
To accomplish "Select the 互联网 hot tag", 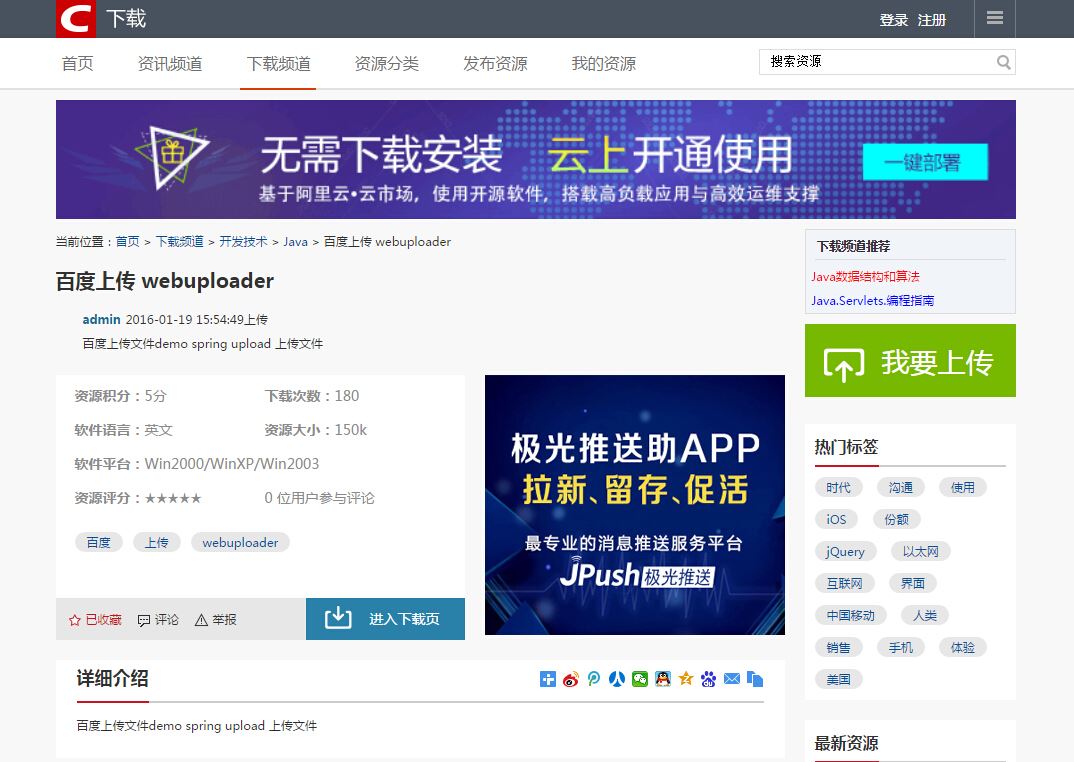I will point(845,583).
